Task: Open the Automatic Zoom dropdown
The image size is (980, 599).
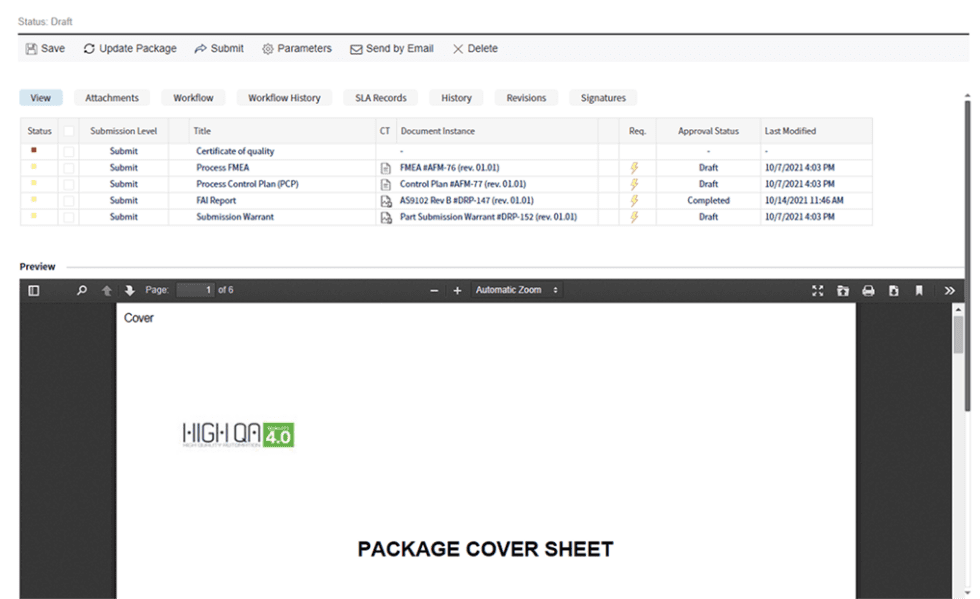Action: click(517, 290)
